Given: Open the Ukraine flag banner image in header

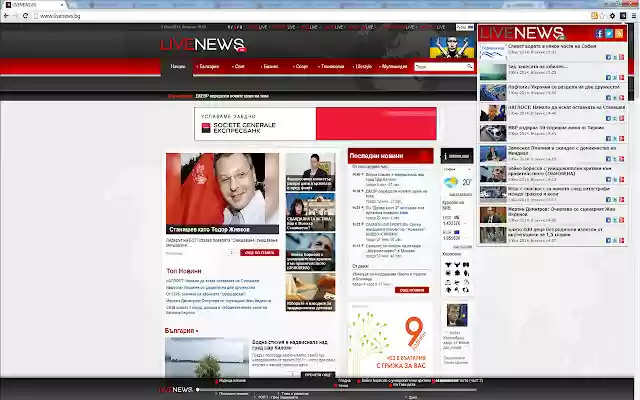Looking at the screenshot, I should [x=451, y=47].
